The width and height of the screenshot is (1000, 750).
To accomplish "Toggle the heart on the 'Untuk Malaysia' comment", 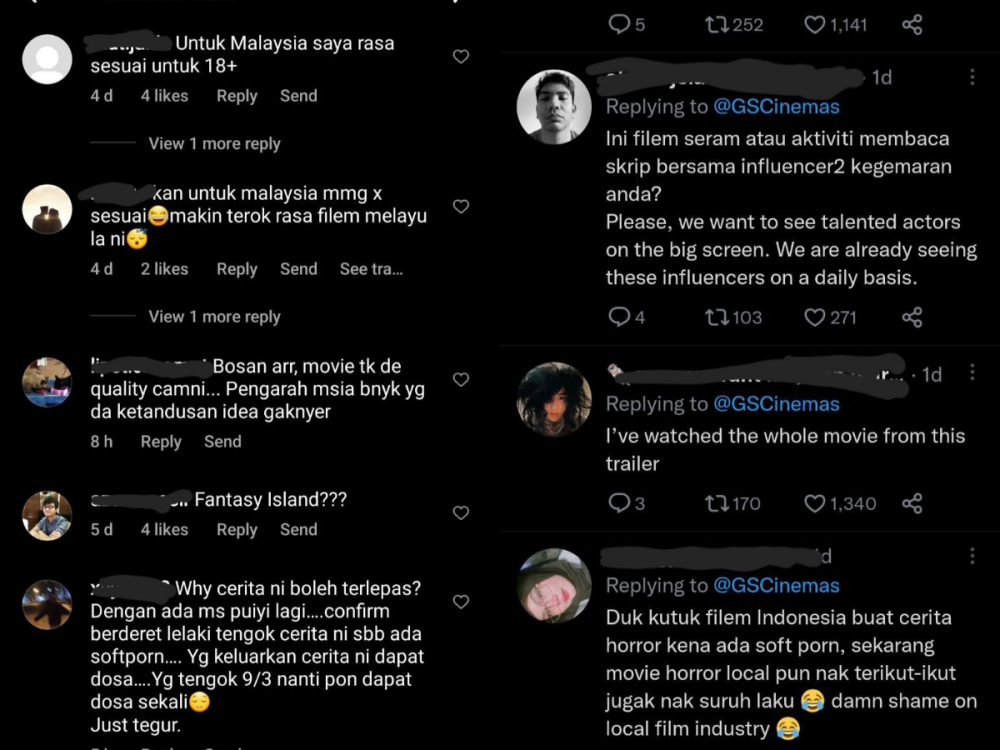I will point(461,57).
